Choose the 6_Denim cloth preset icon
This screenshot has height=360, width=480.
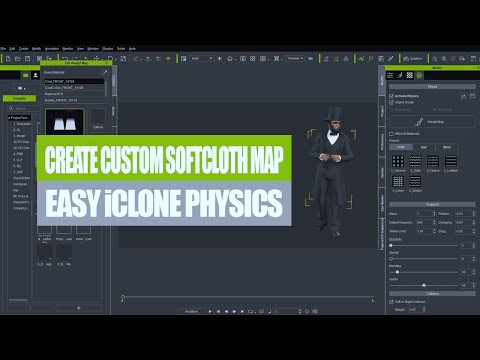click(x=415, y=182)
